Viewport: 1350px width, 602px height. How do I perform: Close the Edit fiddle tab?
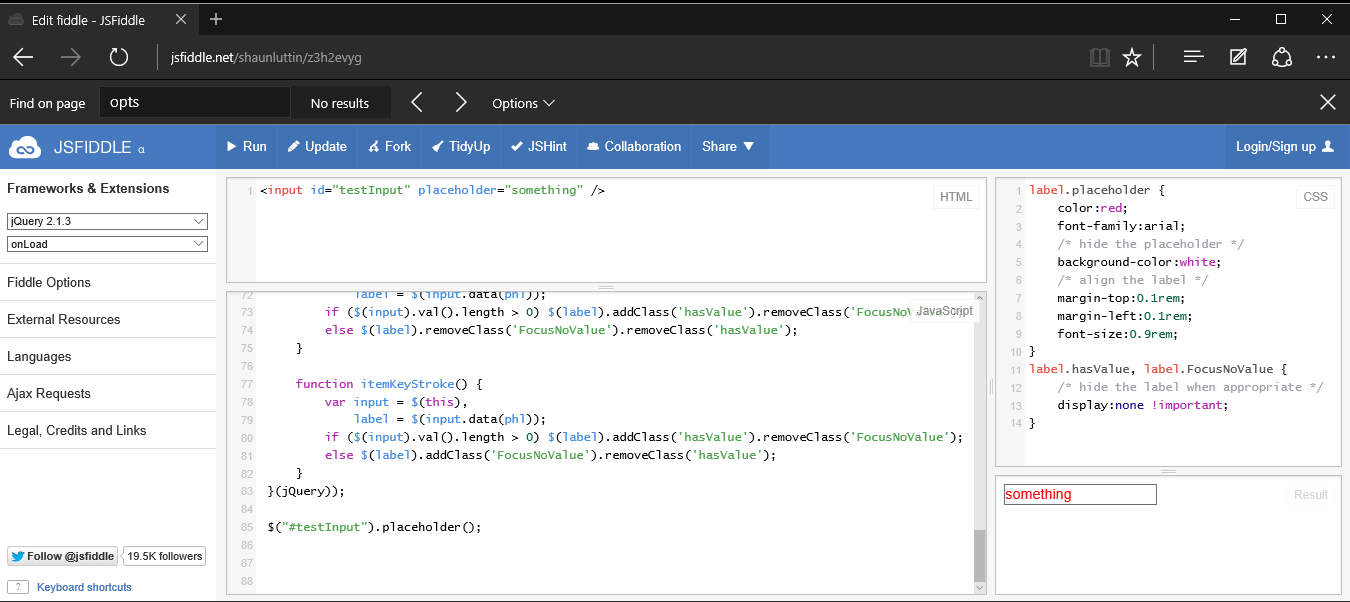183,20
